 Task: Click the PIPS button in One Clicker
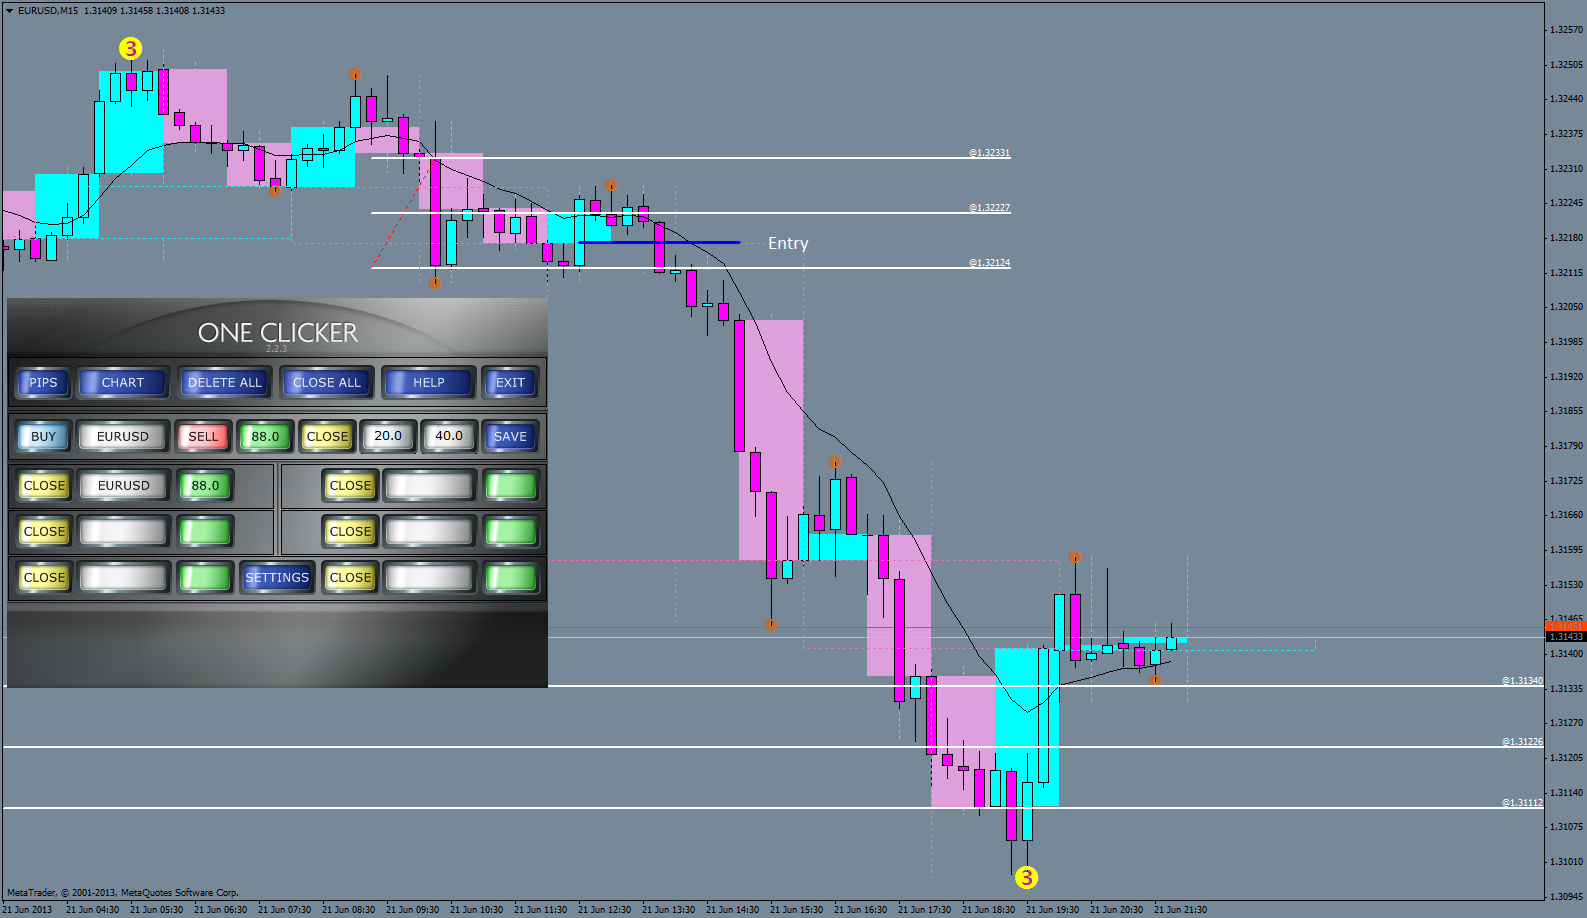pos(43,382)
